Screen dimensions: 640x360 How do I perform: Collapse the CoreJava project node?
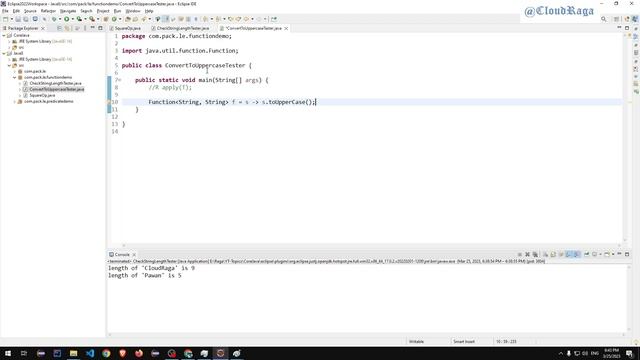click(4, 36)
